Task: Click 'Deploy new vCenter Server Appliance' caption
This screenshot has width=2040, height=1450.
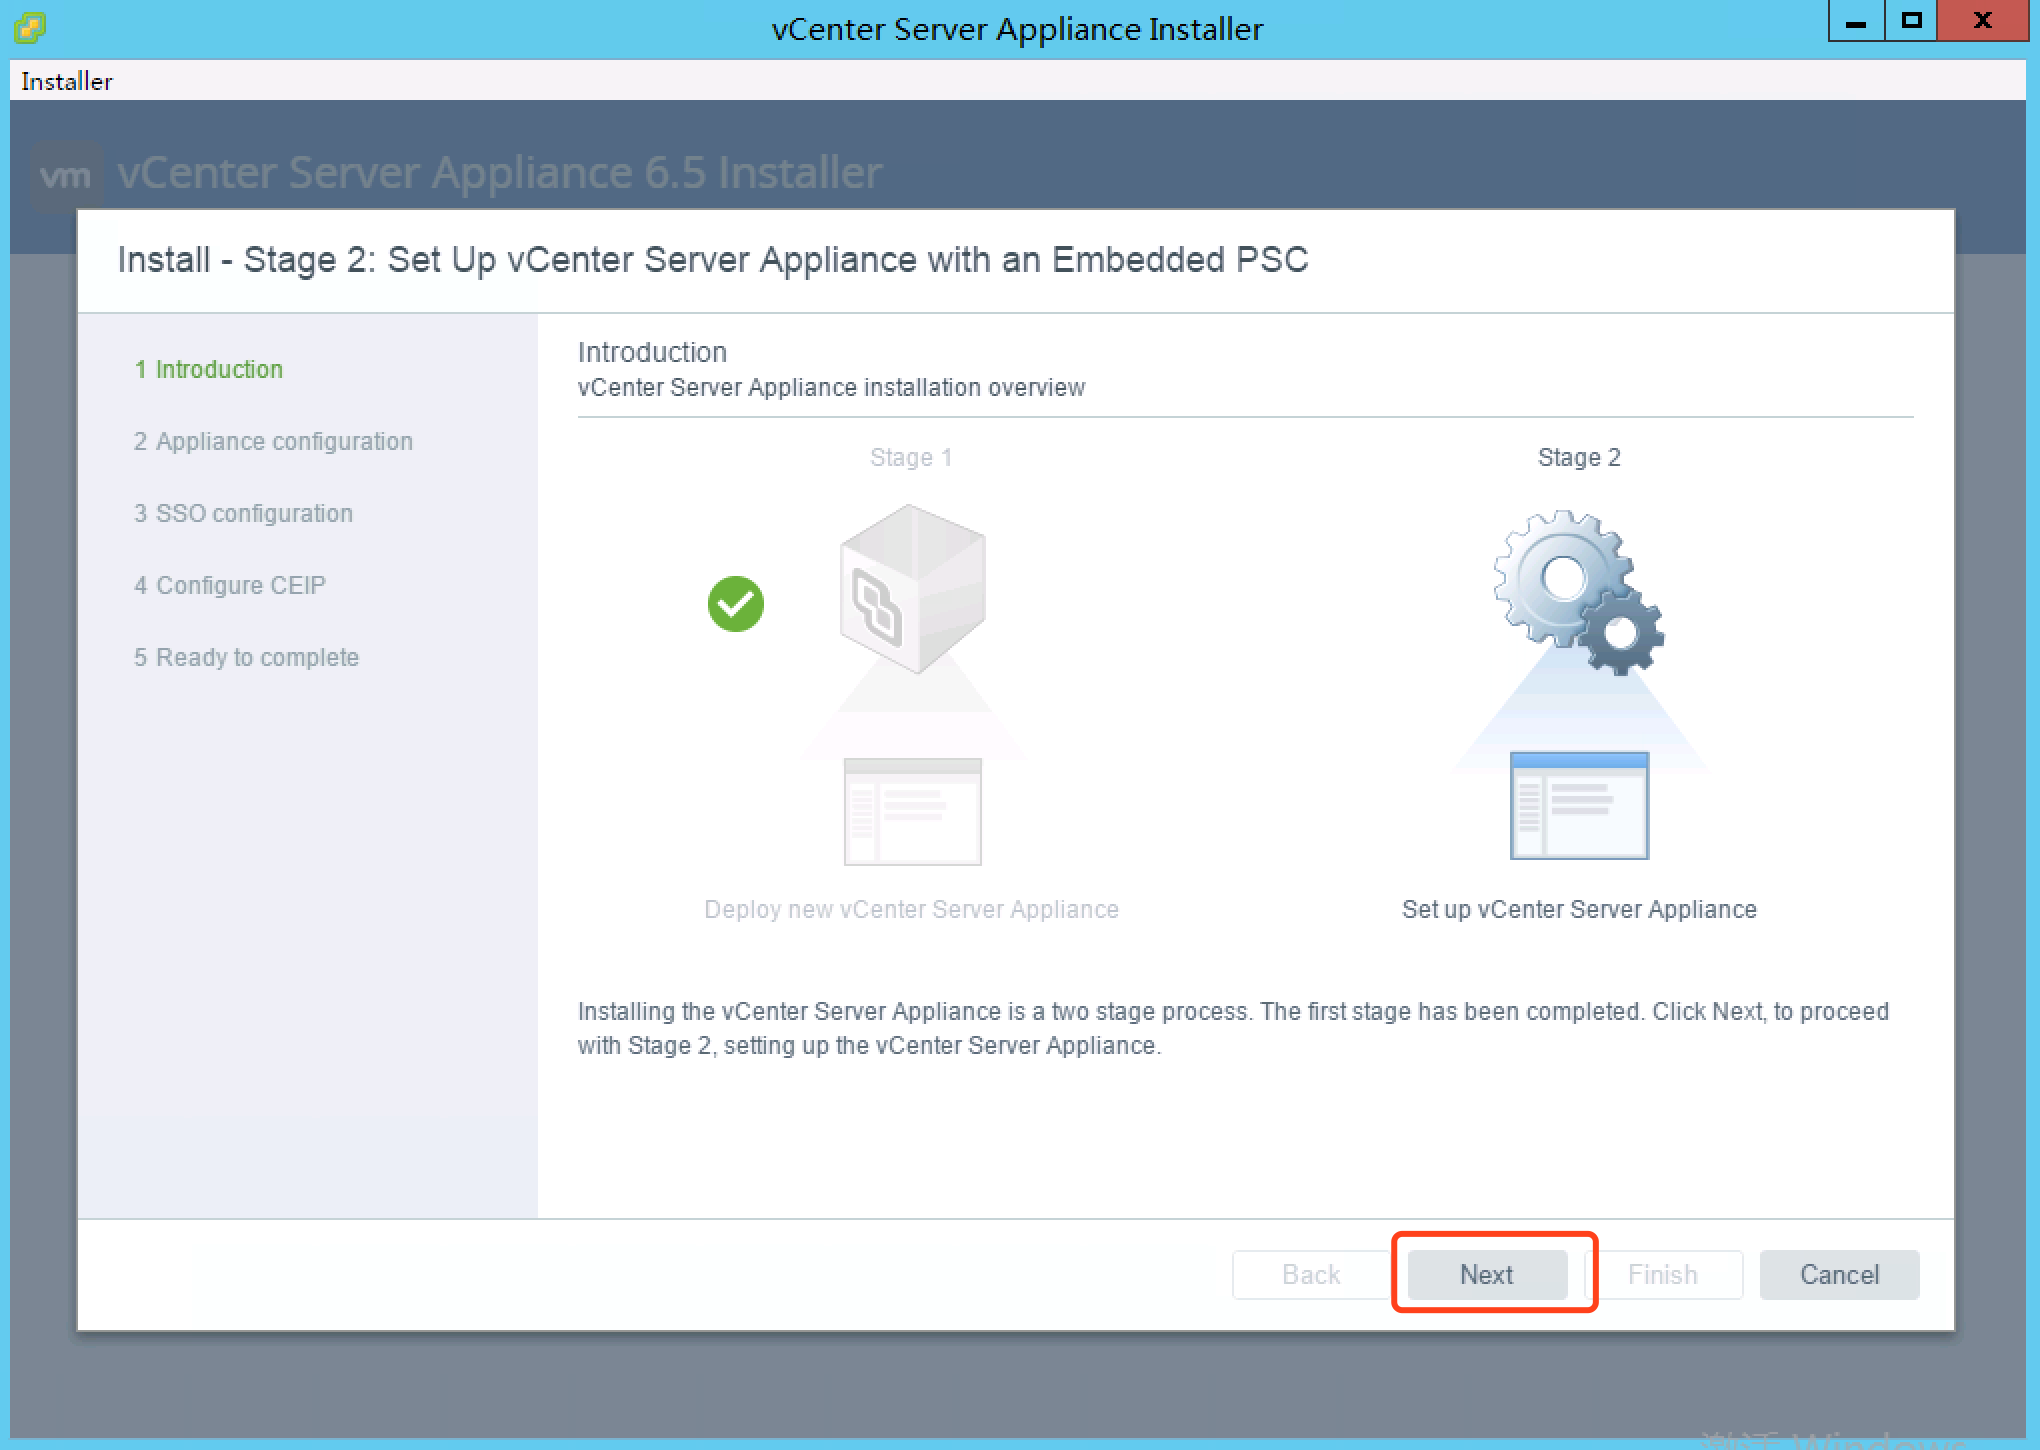Action: (x=911, y=909)
